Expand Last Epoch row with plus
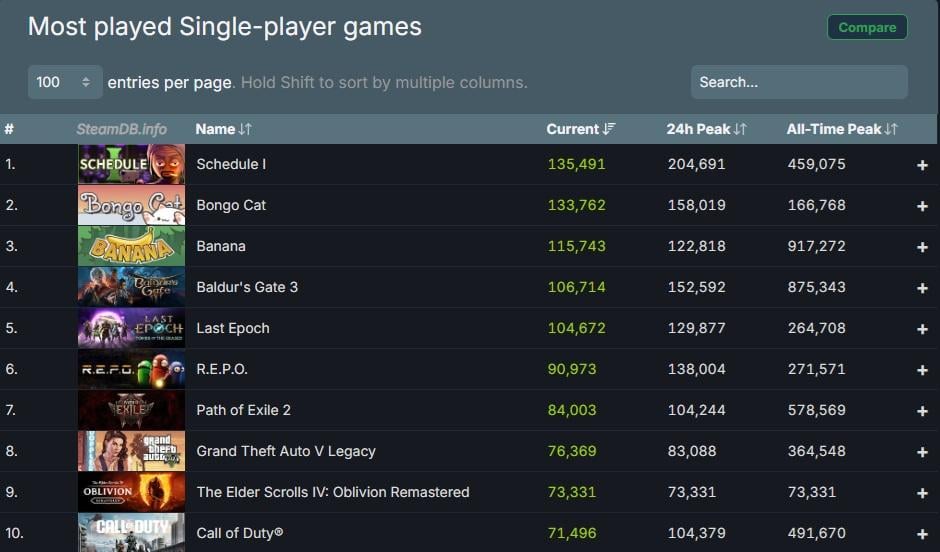The height and width of the screenshot is (552, 940). click(x=922, y=329)
